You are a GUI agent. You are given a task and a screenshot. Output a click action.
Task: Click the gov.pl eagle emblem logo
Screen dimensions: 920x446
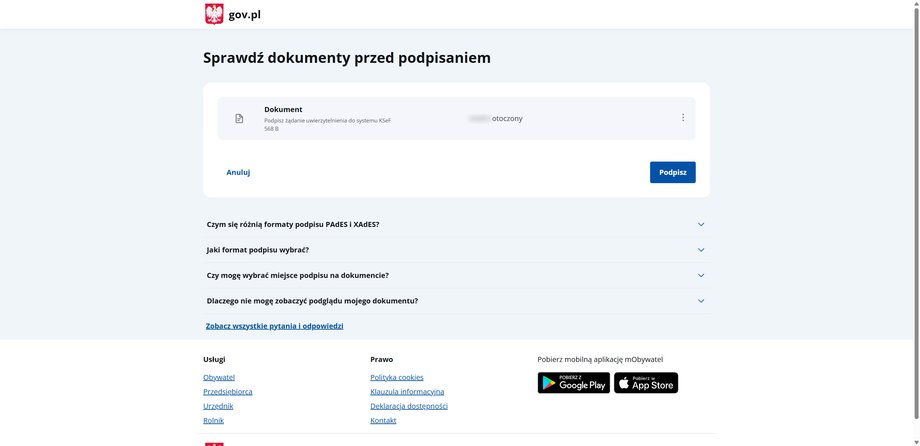point(214,13)
